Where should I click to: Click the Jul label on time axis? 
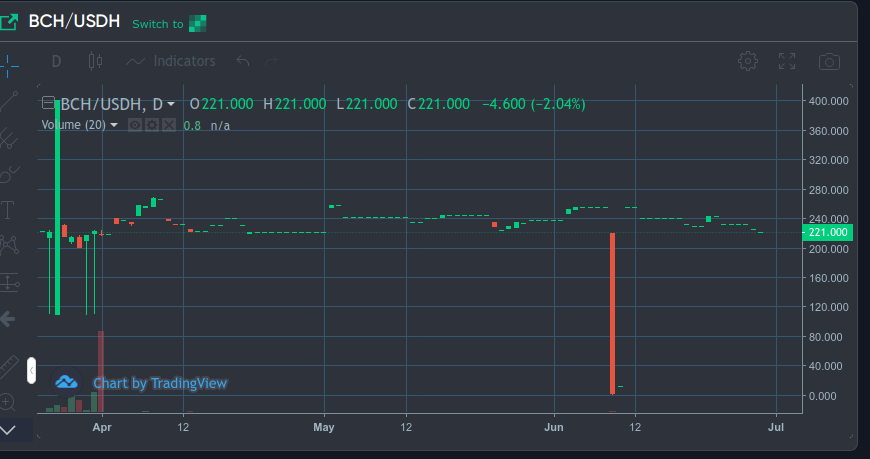pos(776,427)
